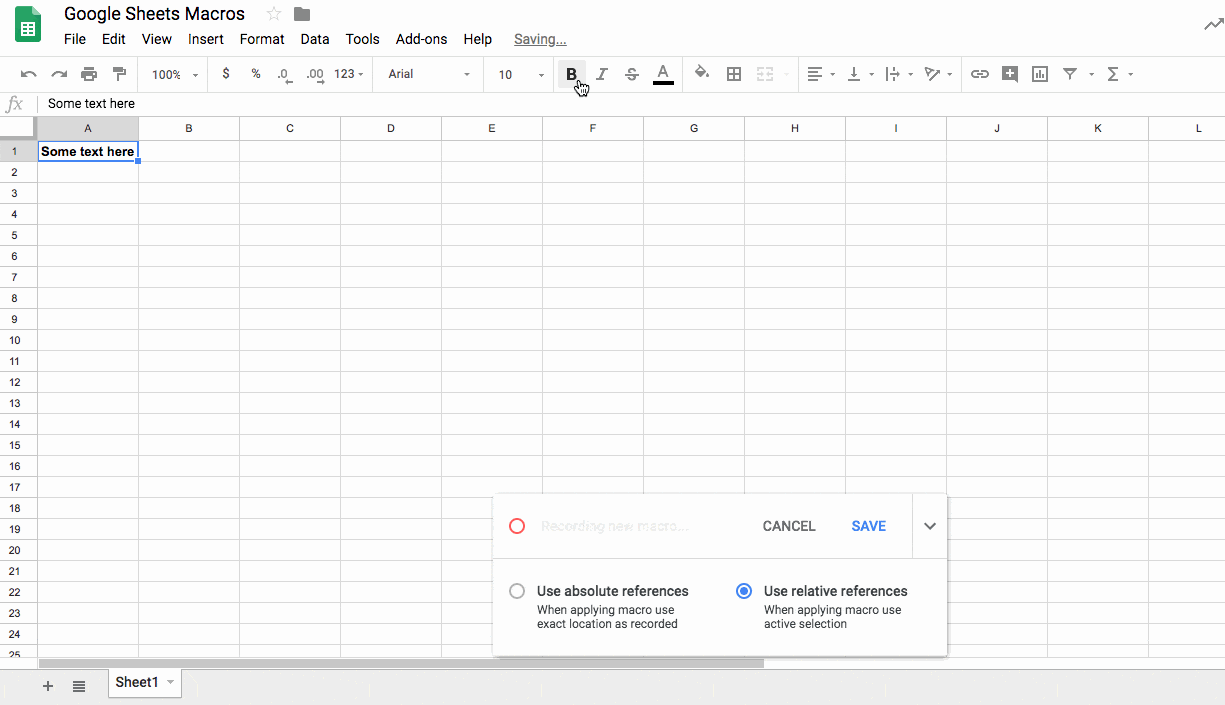Open the zoom 100% dropdown
Viewport: 1225px width, 705px height.
[175, 75]
